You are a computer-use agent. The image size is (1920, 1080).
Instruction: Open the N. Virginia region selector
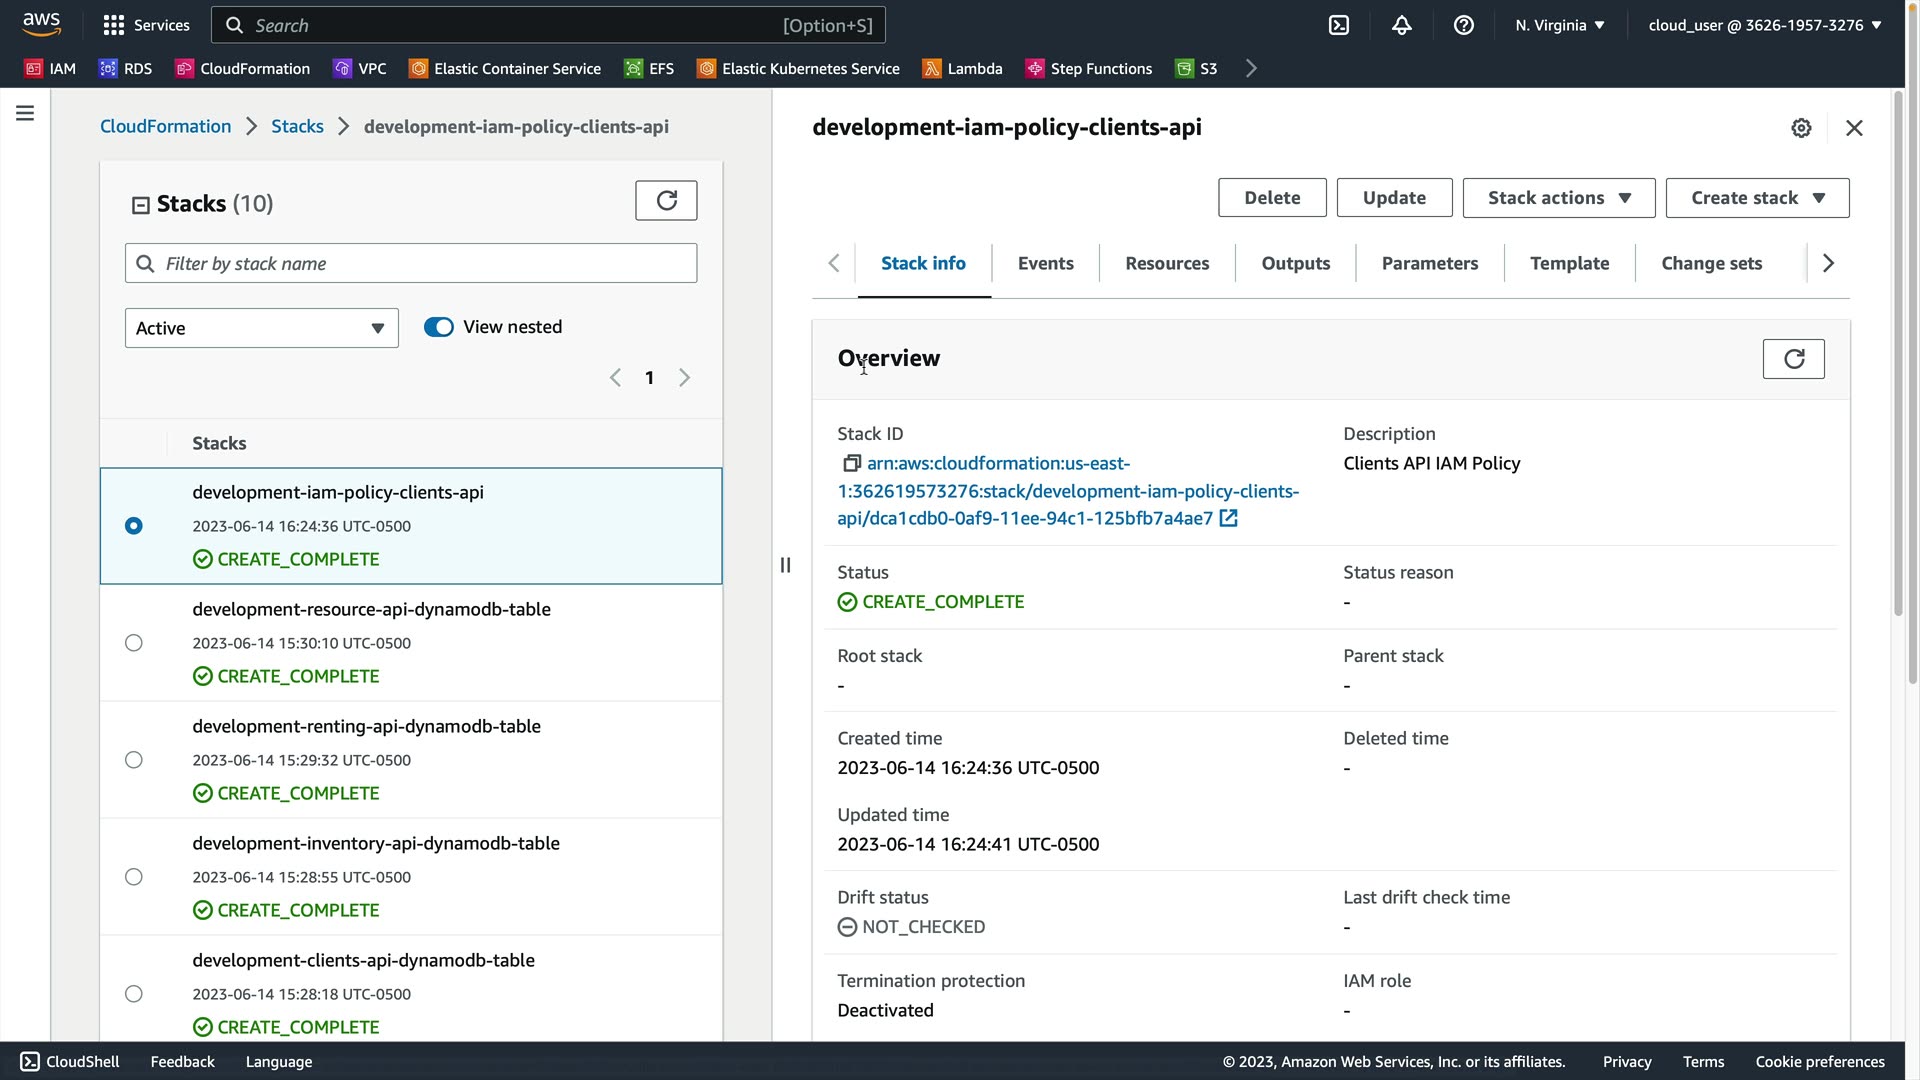1559,25
